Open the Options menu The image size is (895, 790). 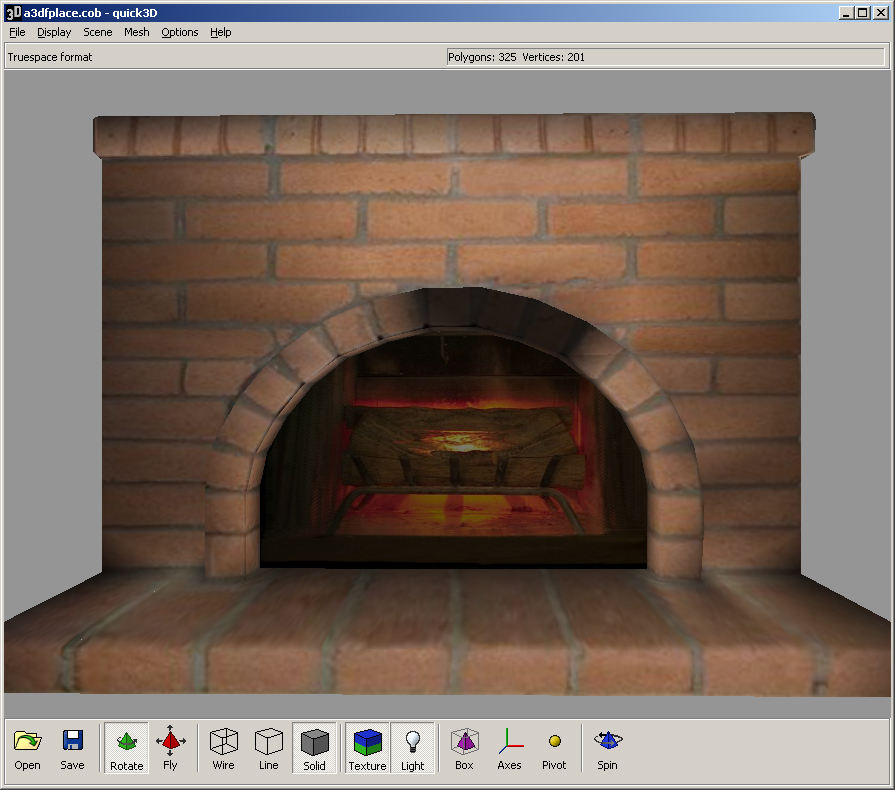click(x=180, y=33)
